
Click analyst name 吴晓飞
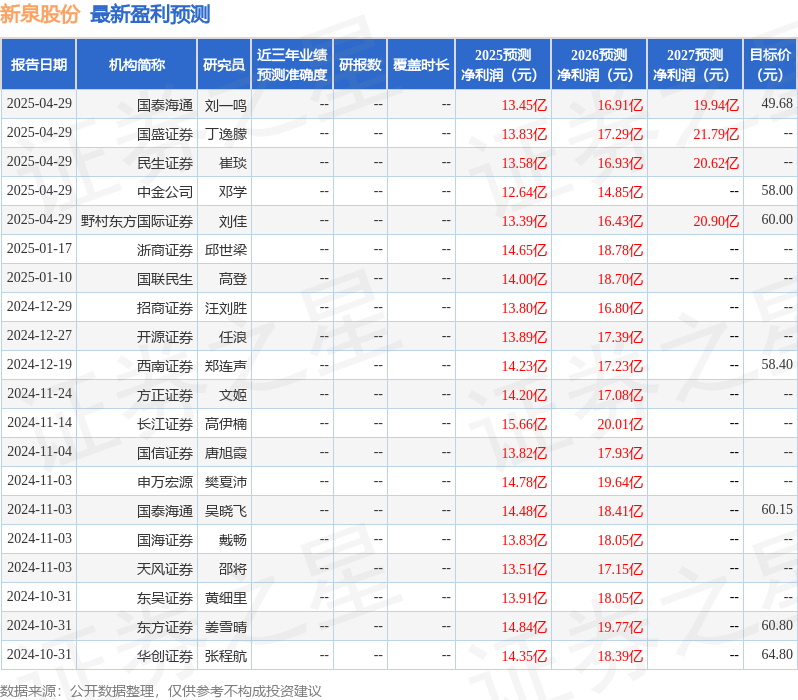[226, 512]
